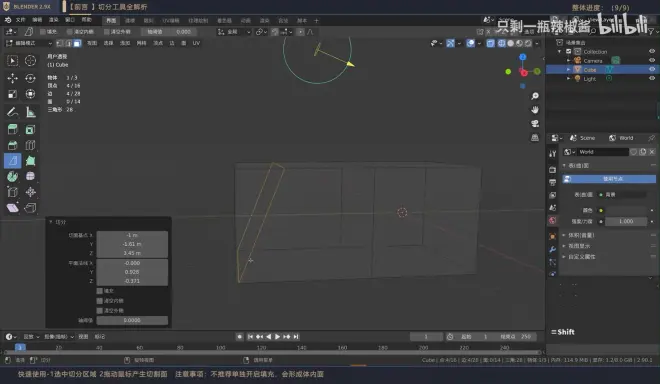Viewport: 660px width, 384px height.
Task: Switch to face select mode
Action: coord(77,43)
